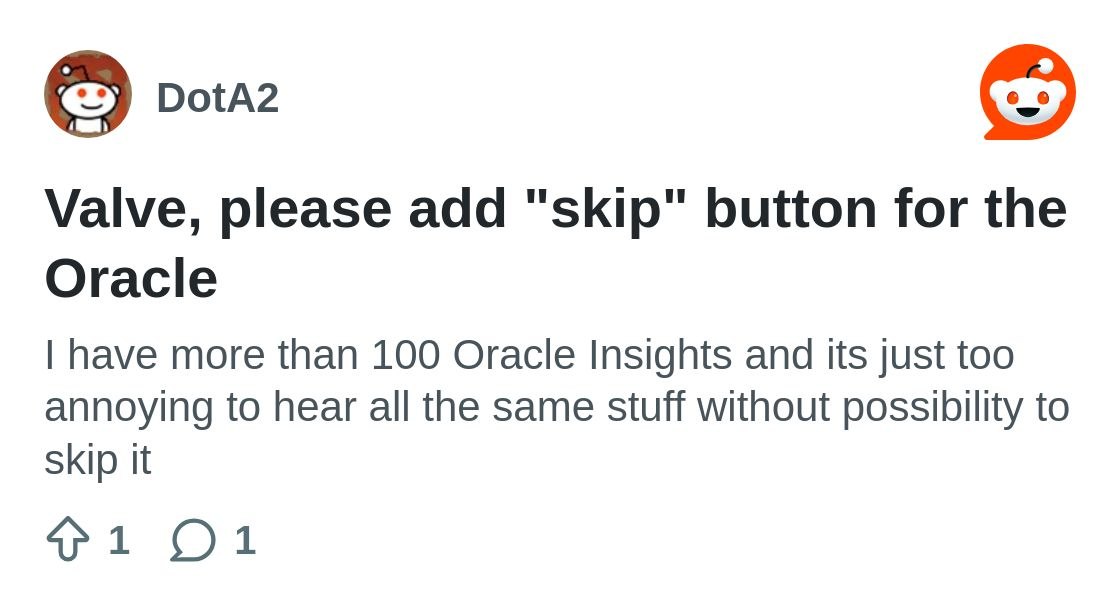Open the post titled Valve please add skip
This screenshot has width=1120, height=614.
click(556, 243)
